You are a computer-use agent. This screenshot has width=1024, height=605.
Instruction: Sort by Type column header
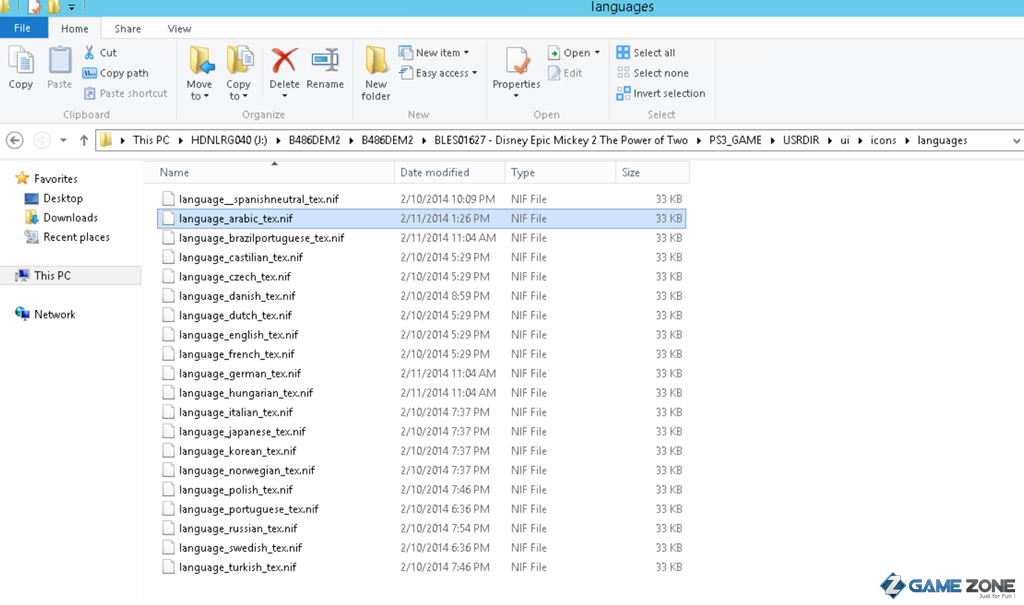click(560, 172)
